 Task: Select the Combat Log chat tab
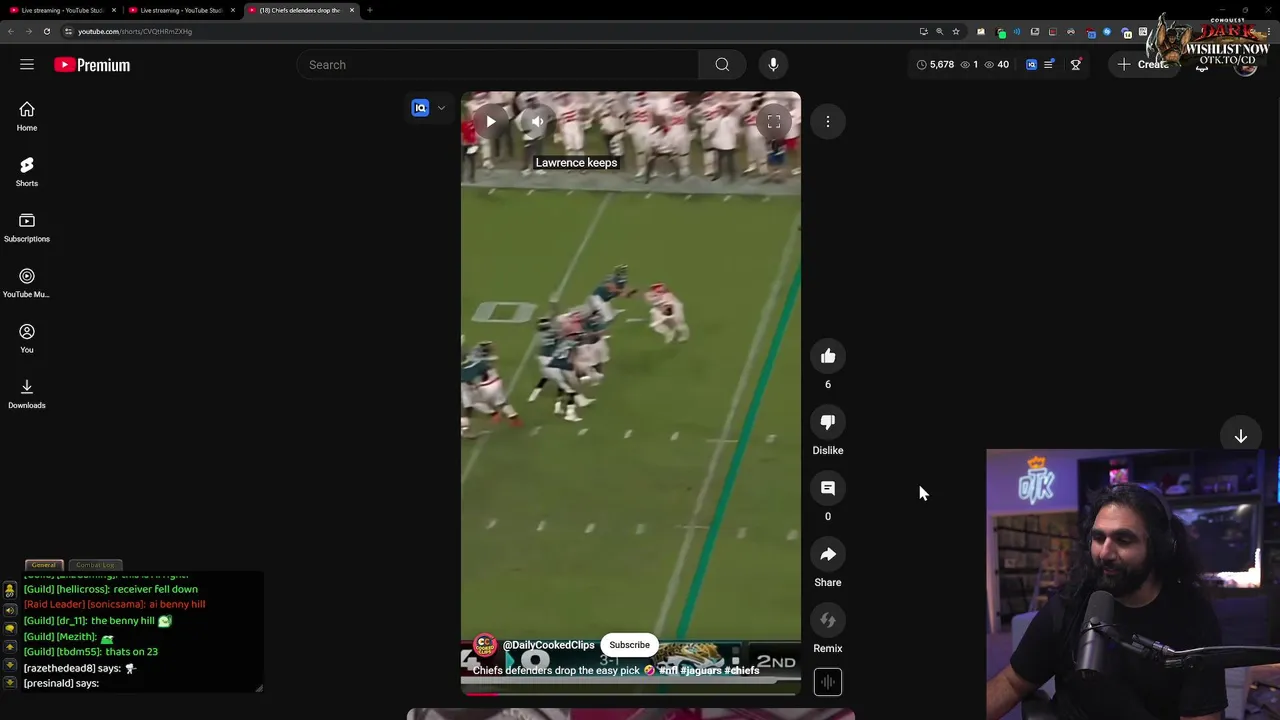click(x=96, y=565)
